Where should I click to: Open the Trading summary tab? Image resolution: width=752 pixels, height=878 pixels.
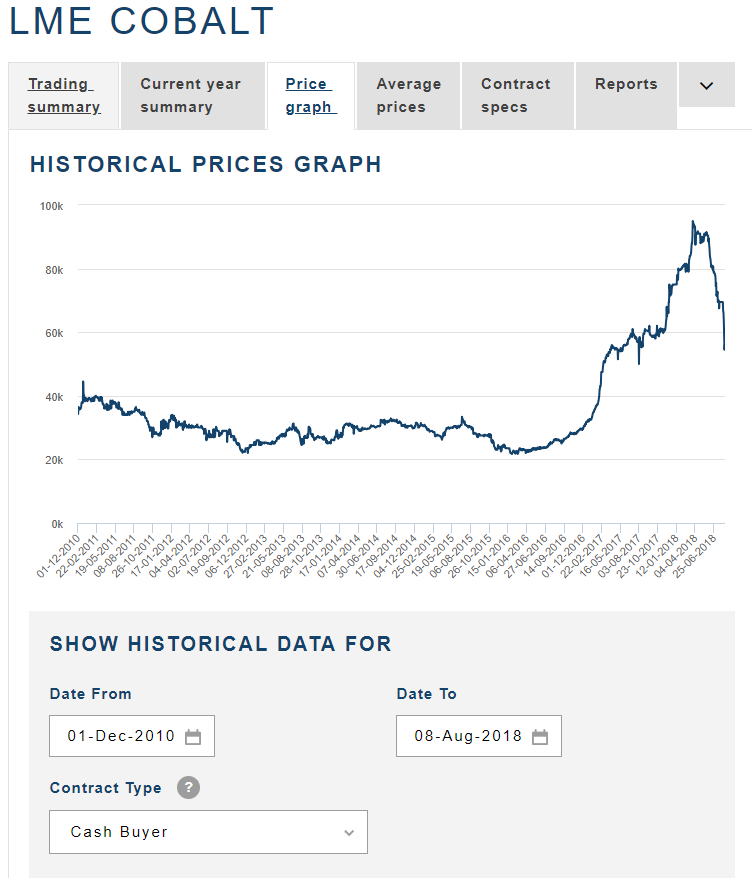[x=64, y=96]
